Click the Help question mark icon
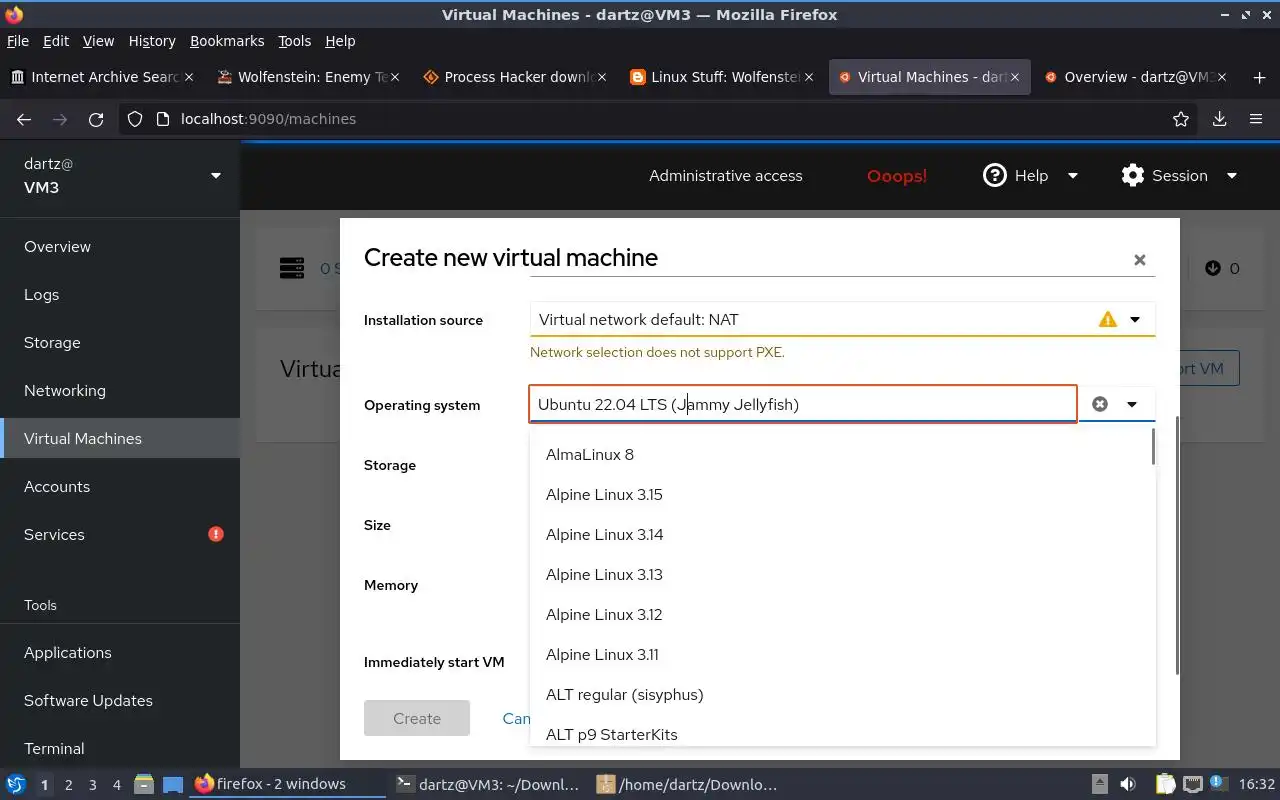This screenshot has width=1280, height=800. [x=994, y=176]
